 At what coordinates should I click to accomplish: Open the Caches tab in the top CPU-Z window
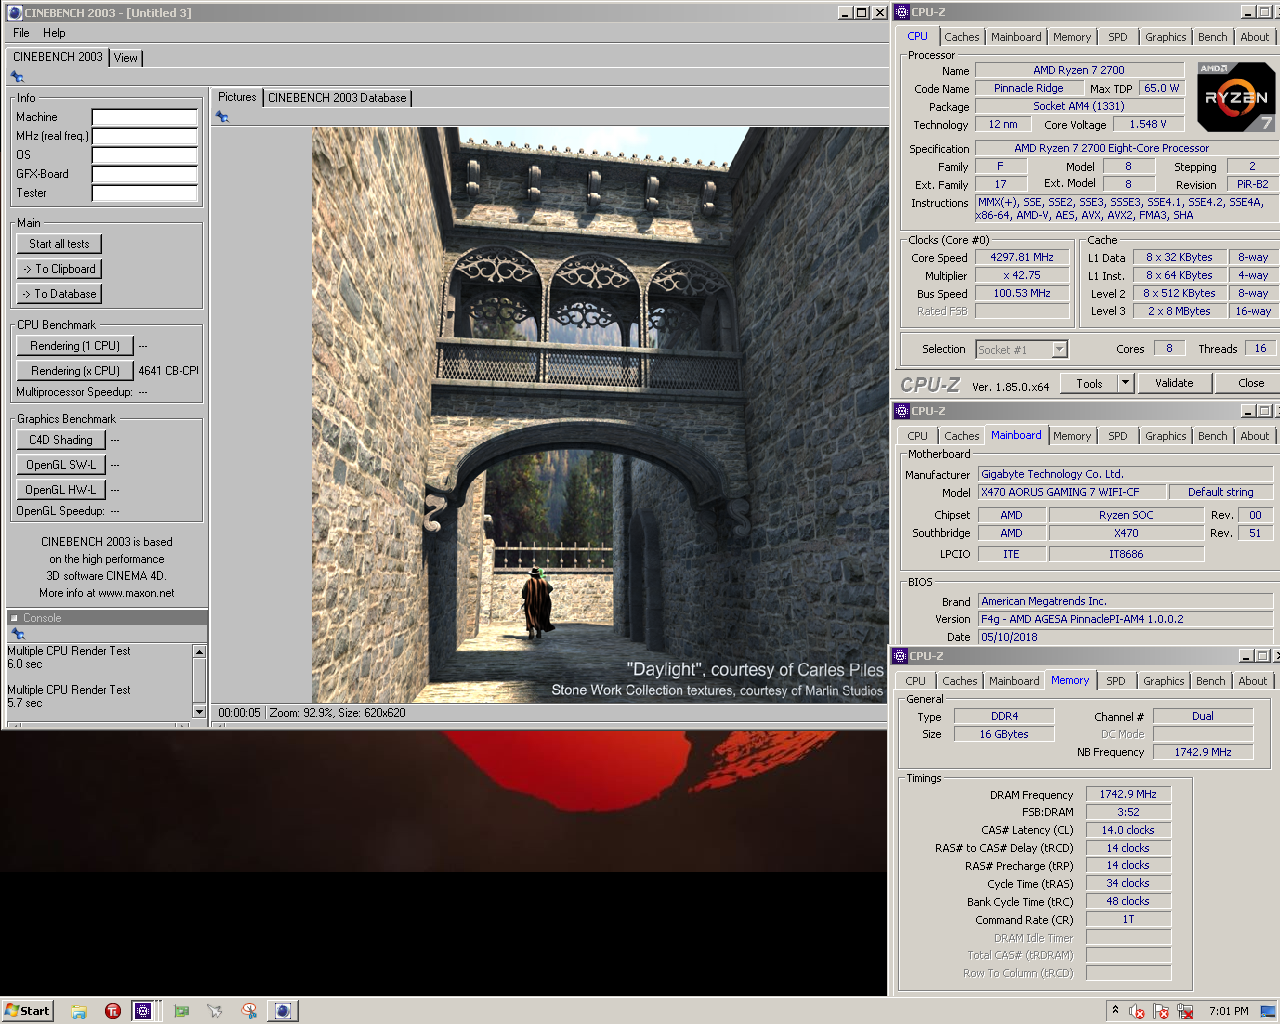click(x=962, y=37)
